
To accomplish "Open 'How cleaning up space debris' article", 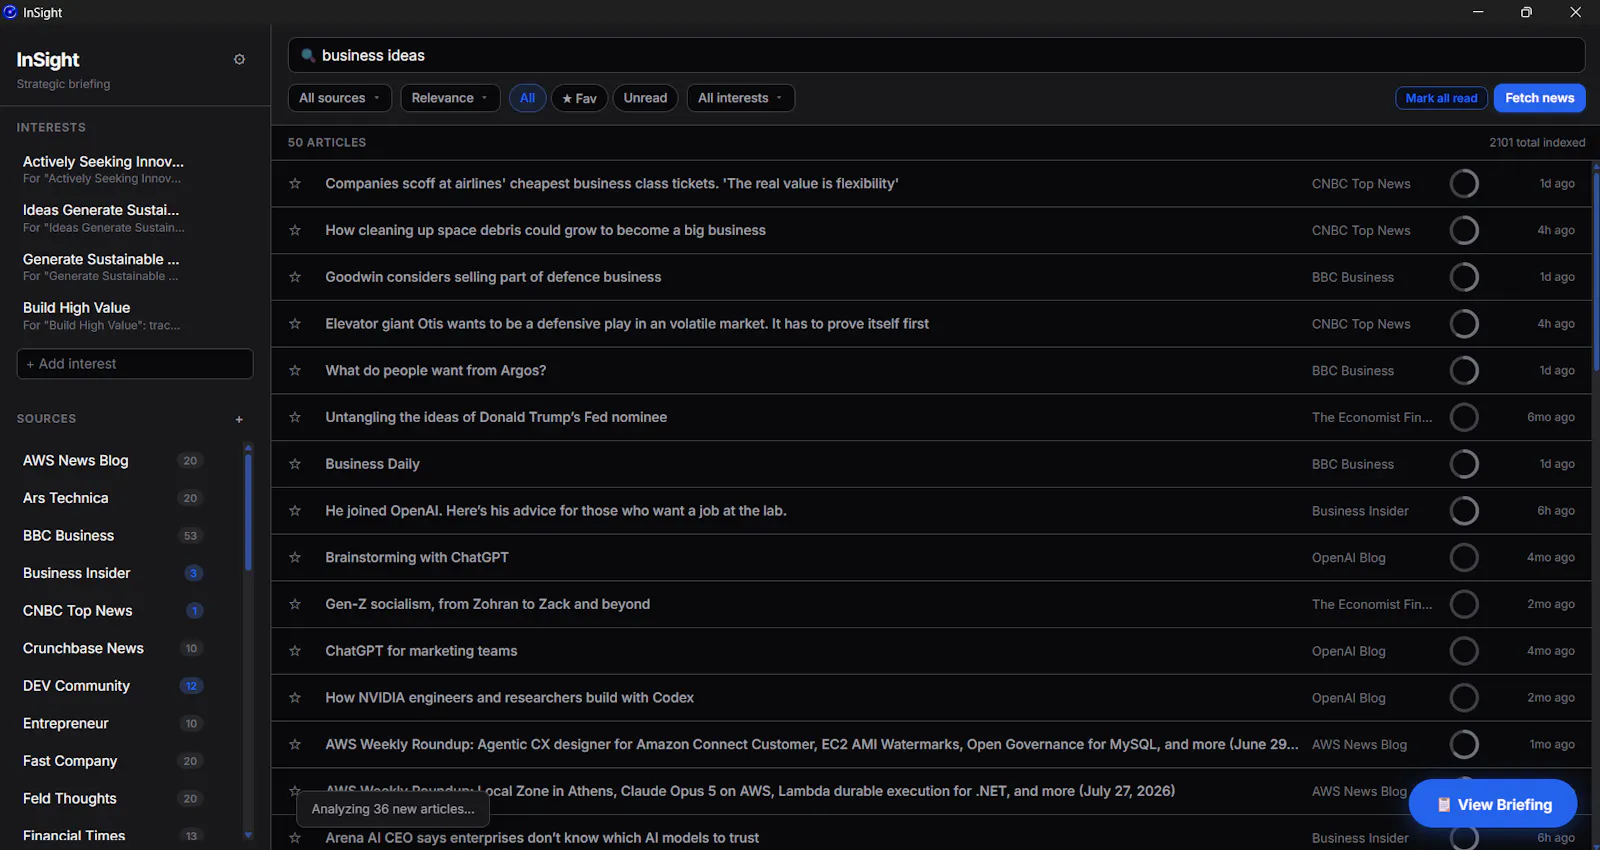I will click(x=545, y=231).
